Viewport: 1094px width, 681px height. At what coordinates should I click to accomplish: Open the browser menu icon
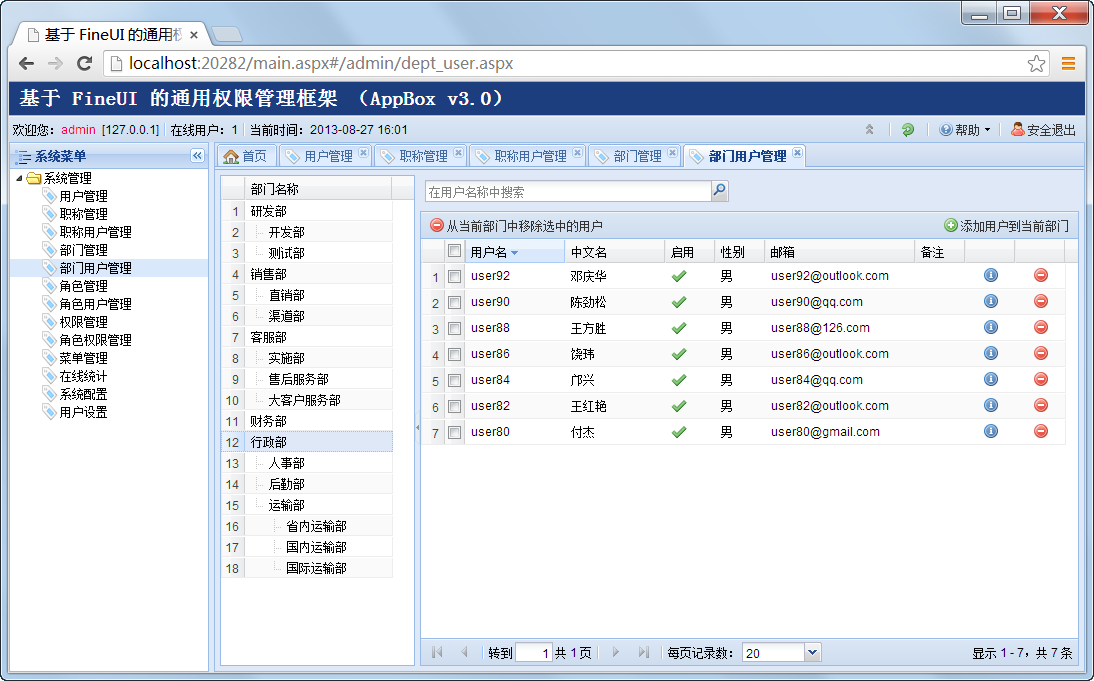1068,63
